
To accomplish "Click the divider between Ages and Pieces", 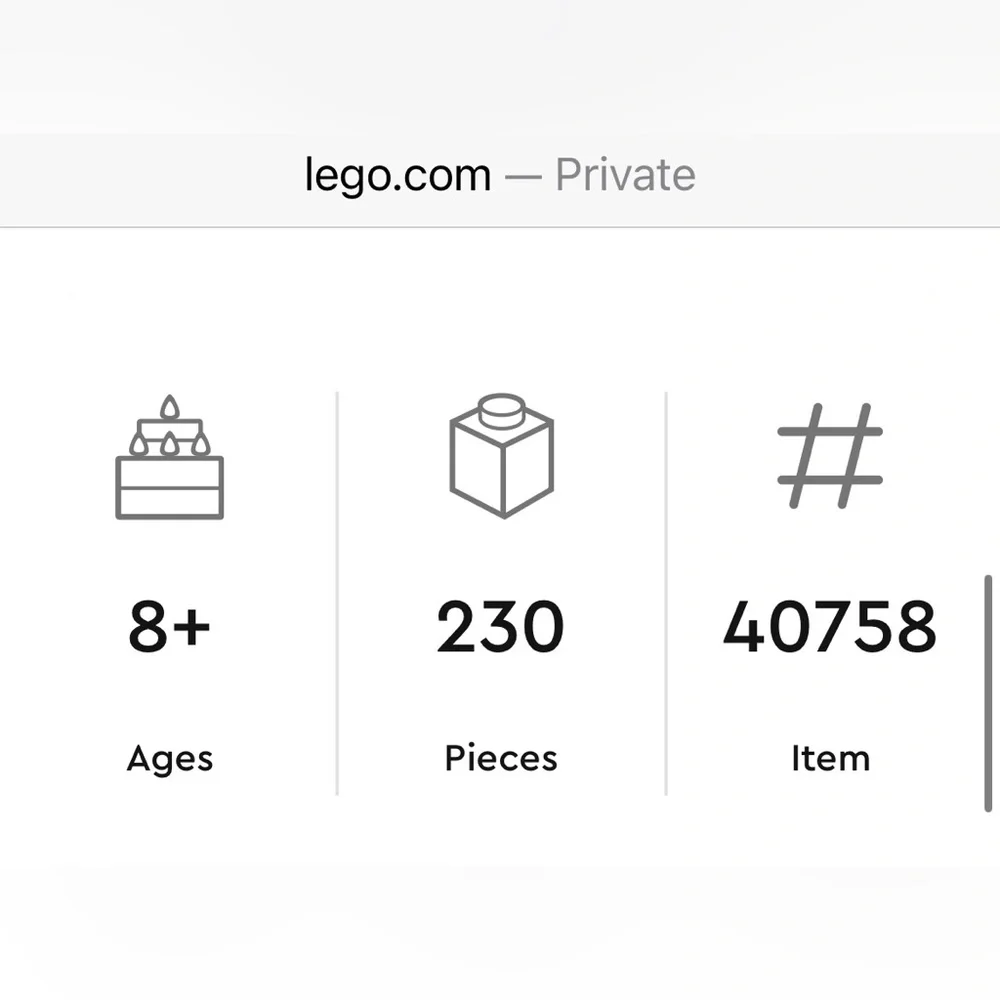I will 337,593.
